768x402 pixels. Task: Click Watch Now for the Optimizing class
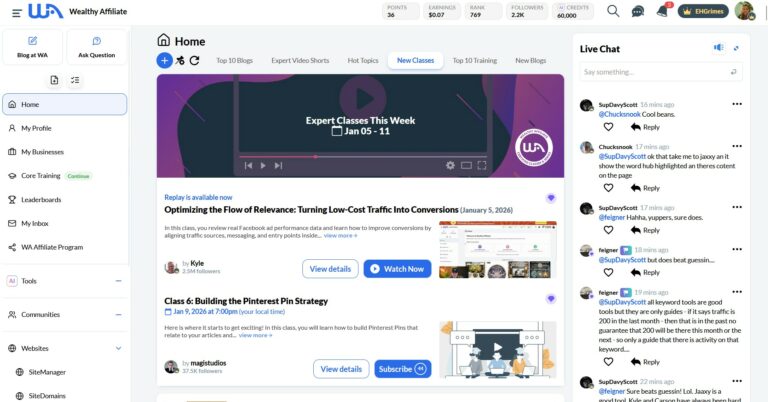coord(397,268)
